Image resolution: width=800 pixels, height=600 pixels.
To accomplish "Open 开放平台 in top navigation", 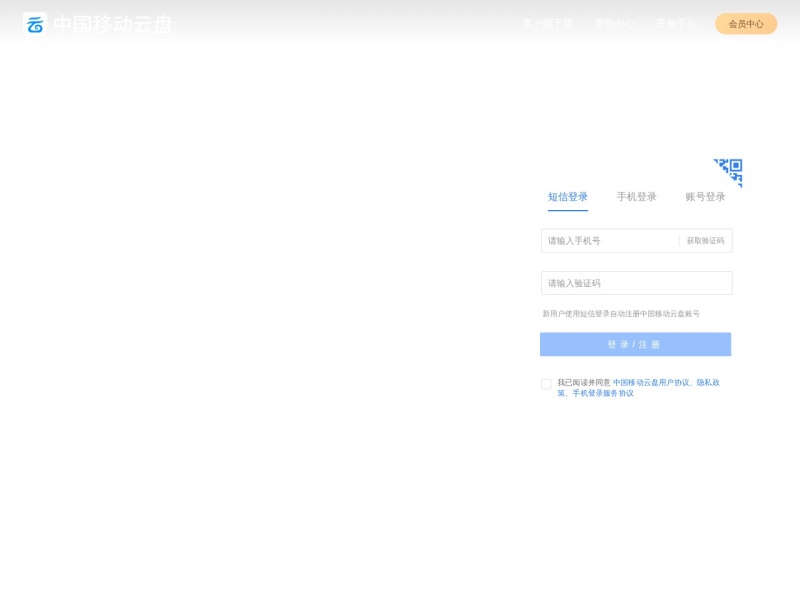I will 676,23.
